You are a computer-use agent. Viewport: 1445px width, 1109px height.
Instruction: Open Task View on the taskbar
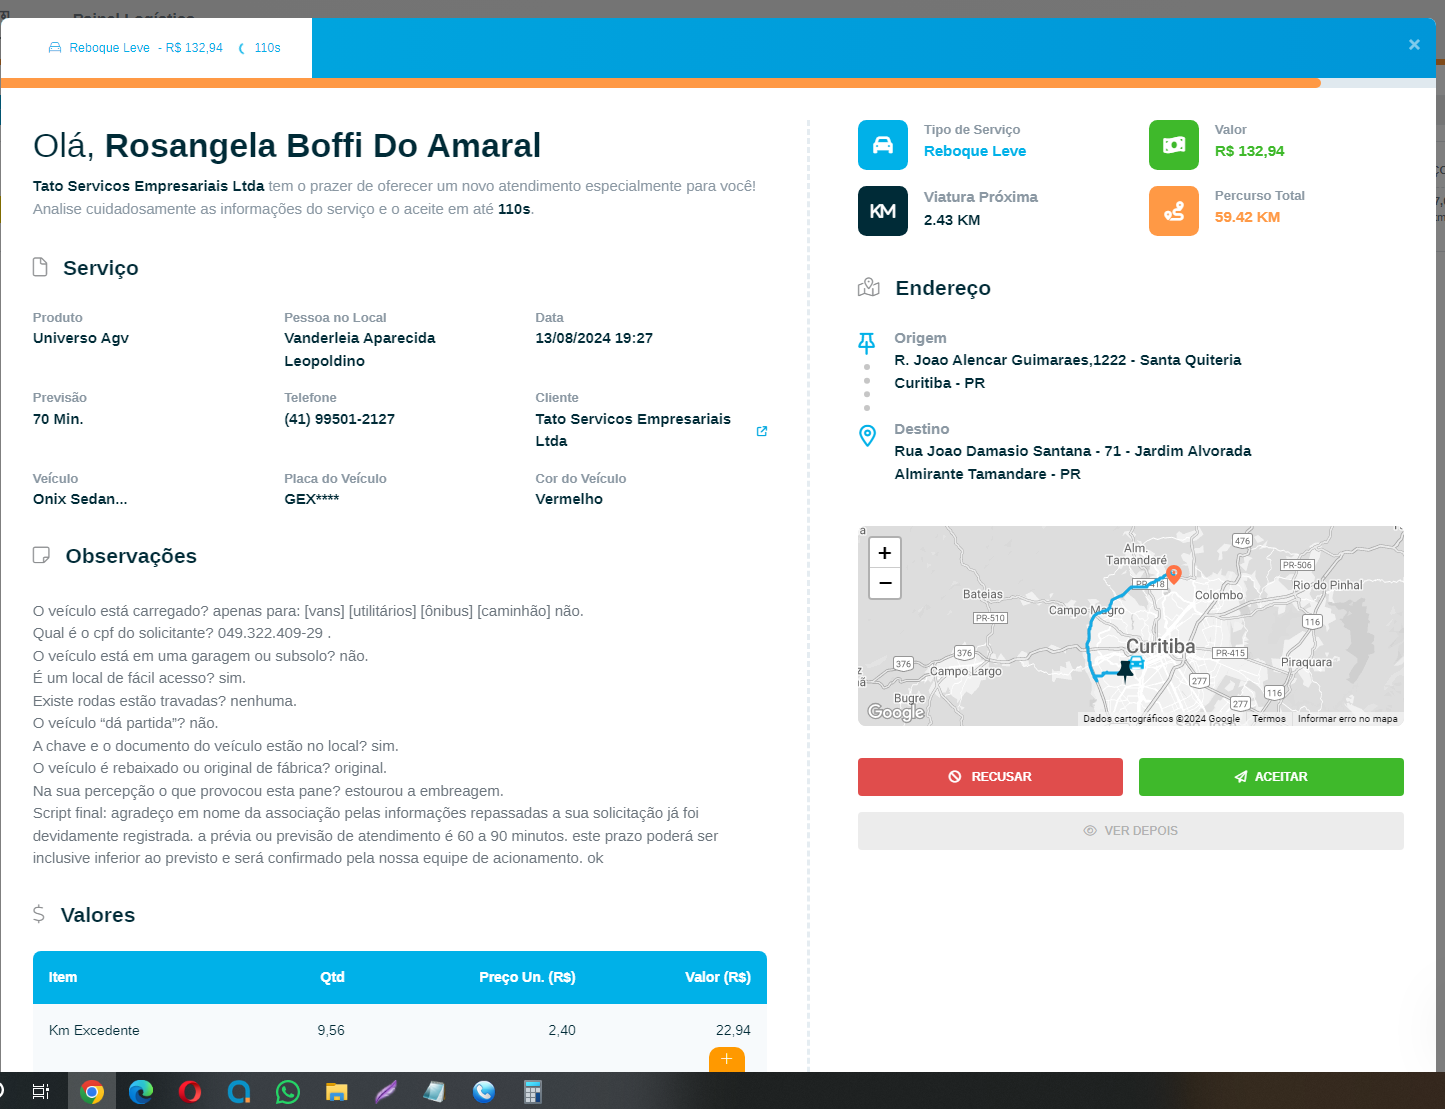(41, 1091)
